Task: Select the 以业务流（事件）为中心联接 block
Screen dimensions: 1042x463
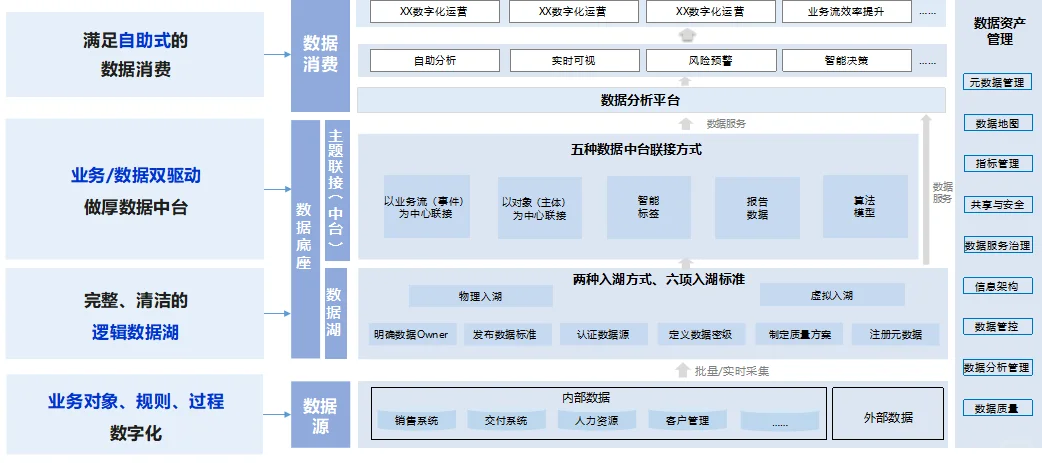Action: (427, 207)
